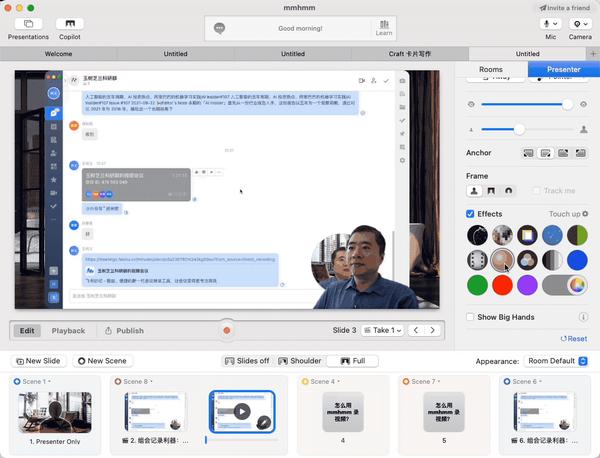Apply the skin-tone bubble effect

(x=502, y=260)
